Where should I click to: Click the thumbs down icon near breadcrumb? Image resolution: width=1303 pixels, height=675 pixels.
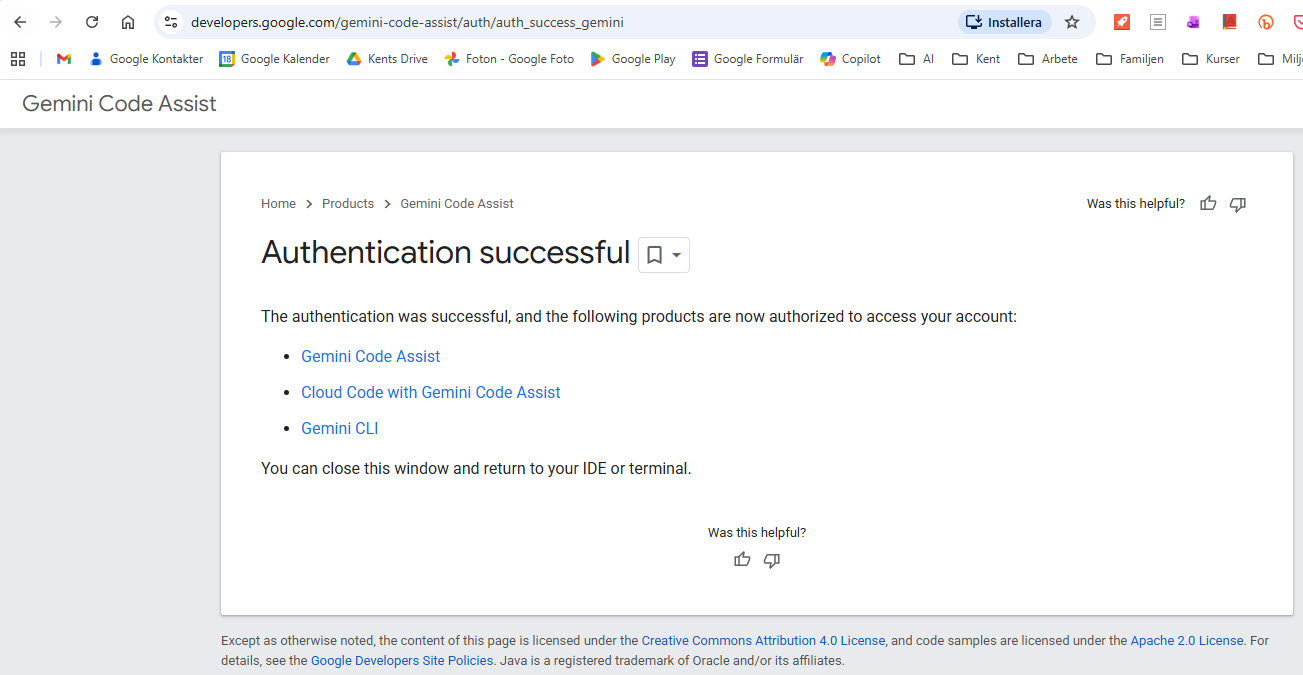pos(1238,204)
